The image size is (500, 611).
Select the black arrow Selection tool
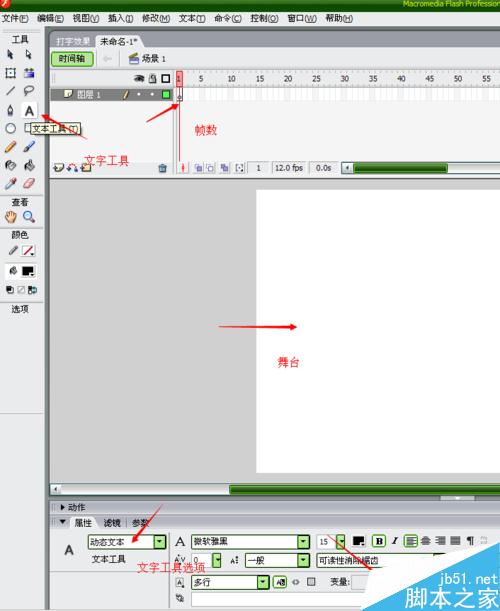(10, 54)
